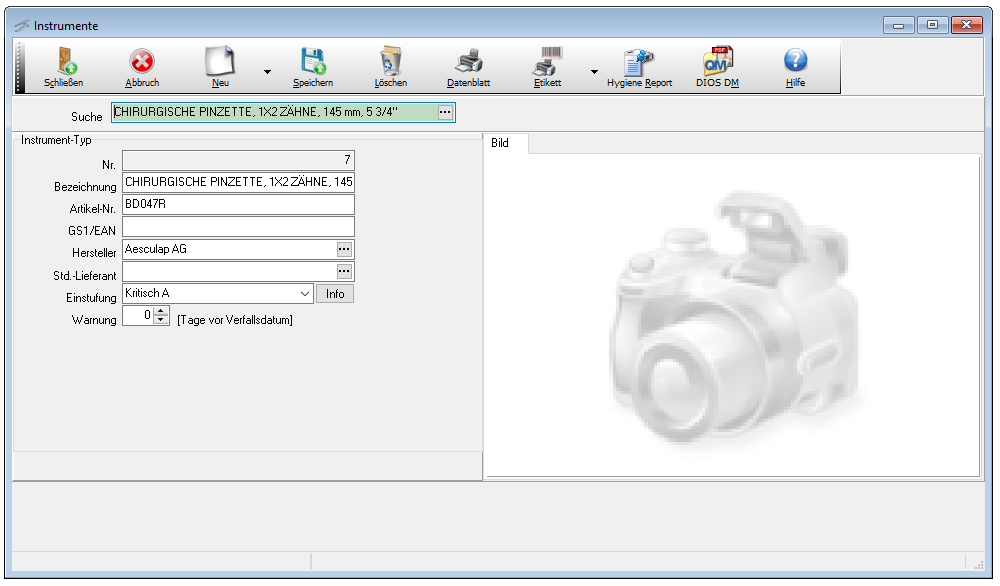Print a label with Etikett
The image size is (1000, 586).
[547, 67]
